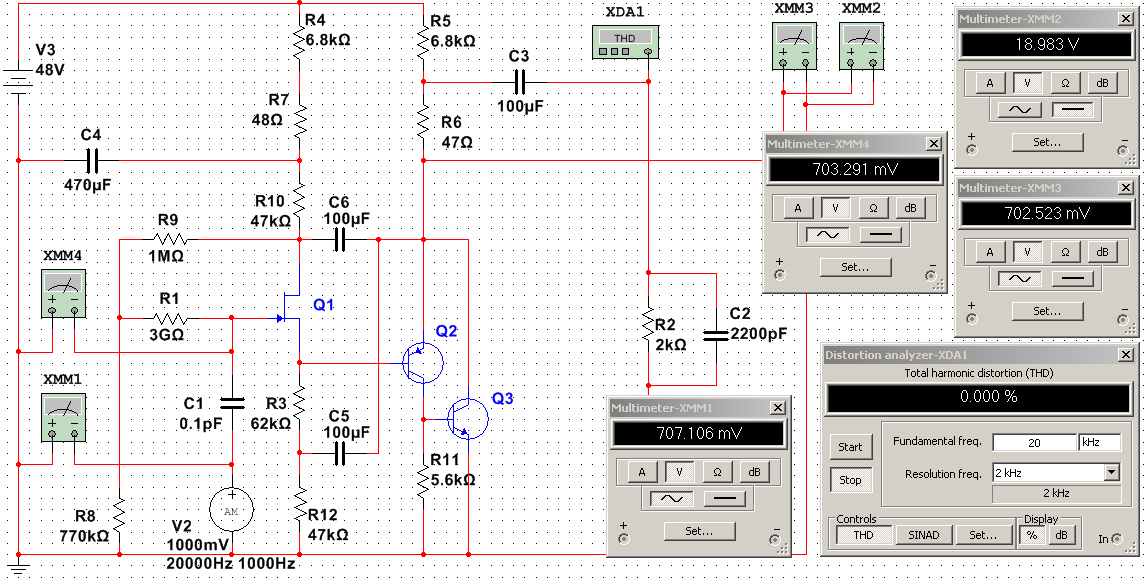This screenshot has width=1146, height=578.
Task: Switch XMM1 multimeter to dB mode
Action: point(754,472)
